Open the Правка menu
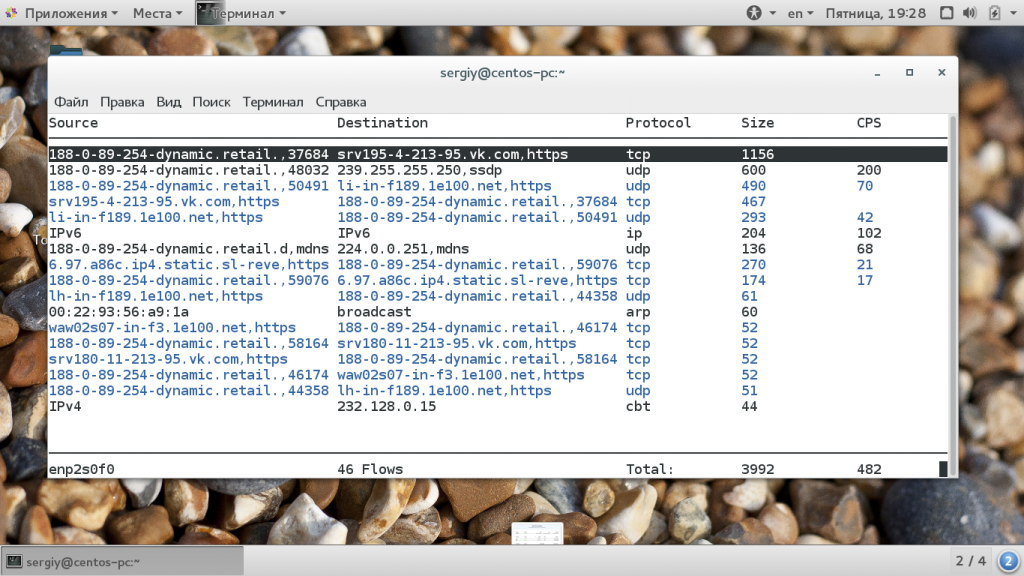Image resolution: width=1024 pixels, height=576 pixels. pyautogui.click(x=122, y=102)
